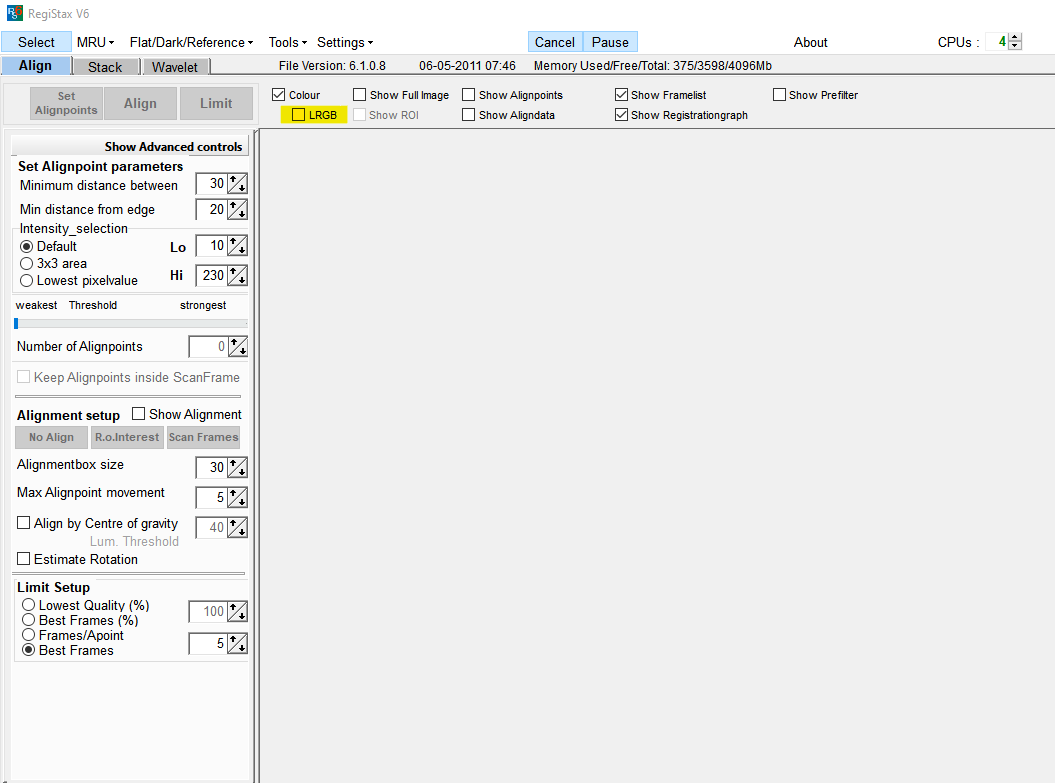Click the Alignmentbox size spinner
Image resolution: width=1055 pixels, height=783 pixels.
pyautogui.click(x=238, y=468)
